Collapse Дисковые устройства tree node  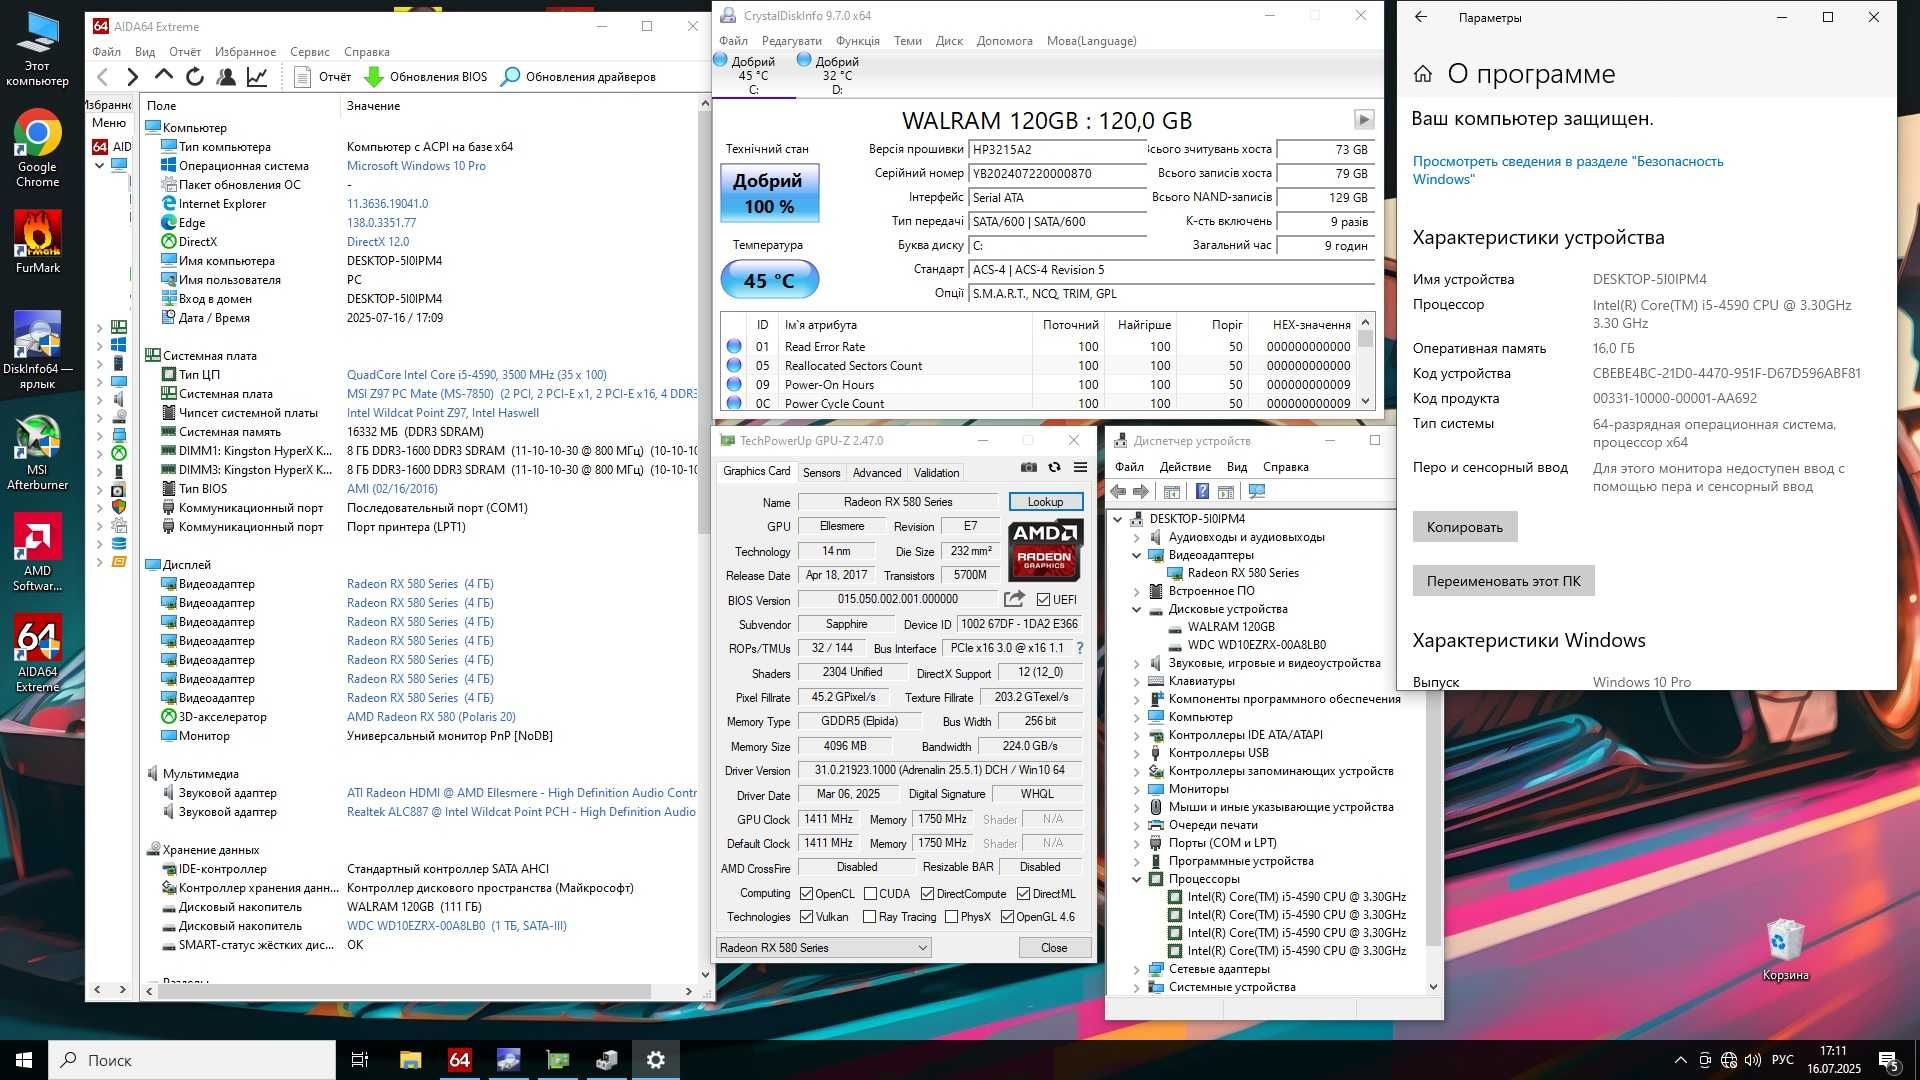(1136, 609)
